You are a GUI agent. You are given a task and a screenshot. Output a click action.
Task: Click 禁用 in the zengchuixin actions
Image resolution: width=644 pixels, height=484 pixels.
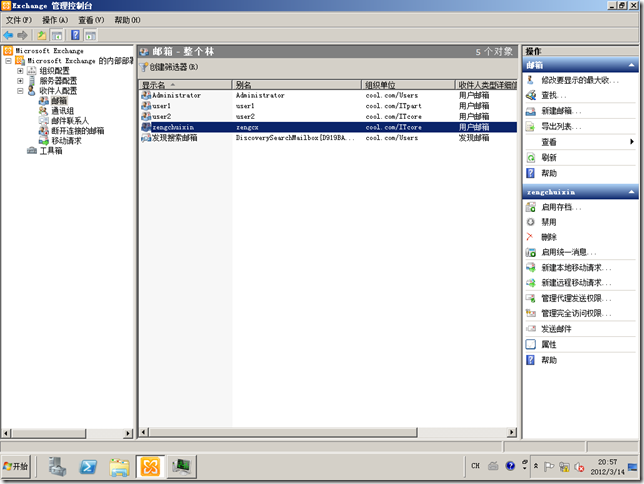point(548,222)
